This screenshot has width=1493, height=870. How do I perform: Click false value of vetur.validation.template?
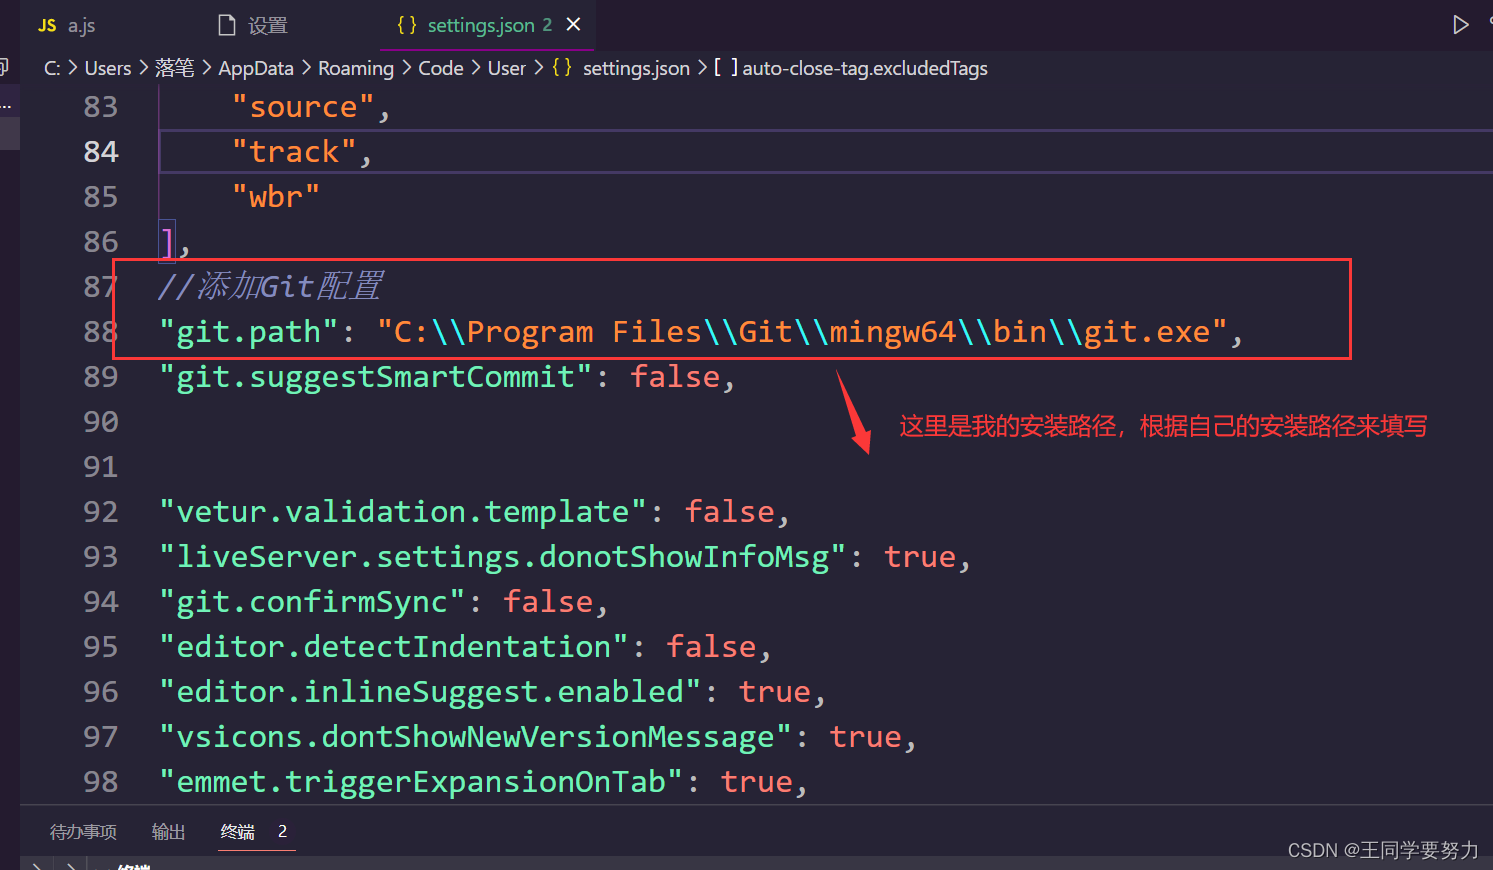[x=730, y=512]
